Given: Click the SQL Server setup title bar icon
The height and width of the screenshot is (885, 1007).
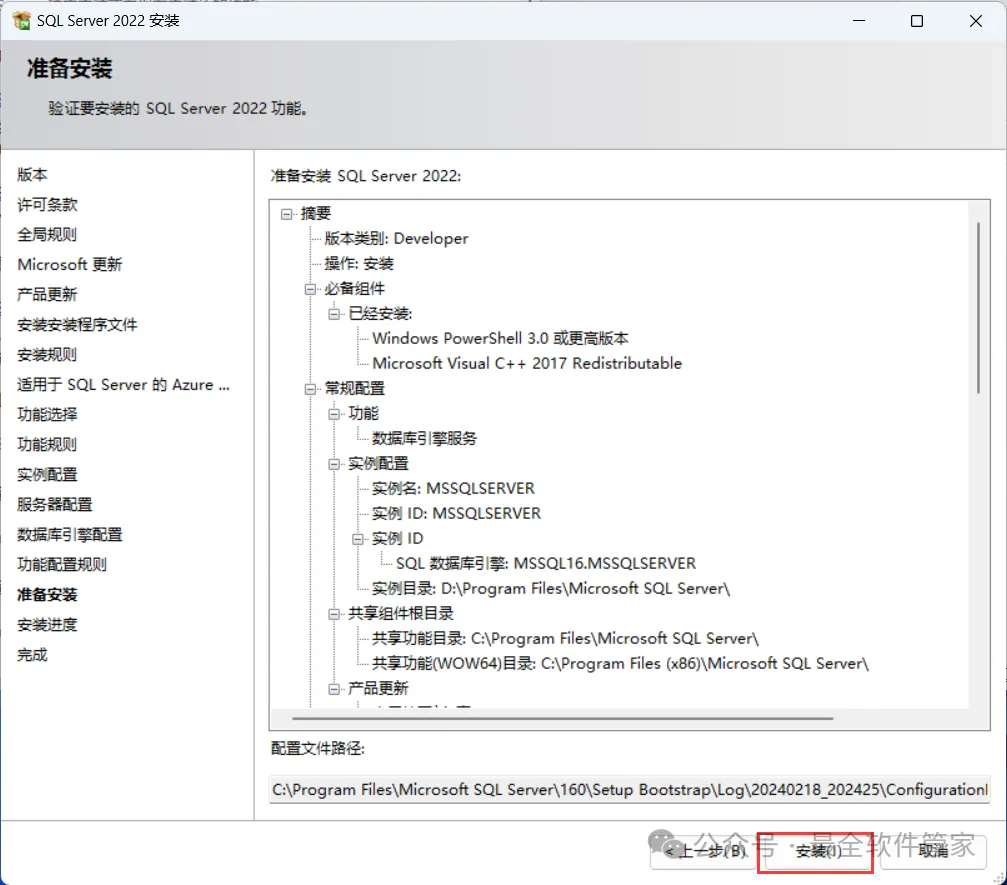Looking at the screenshot, I should 21,21.
